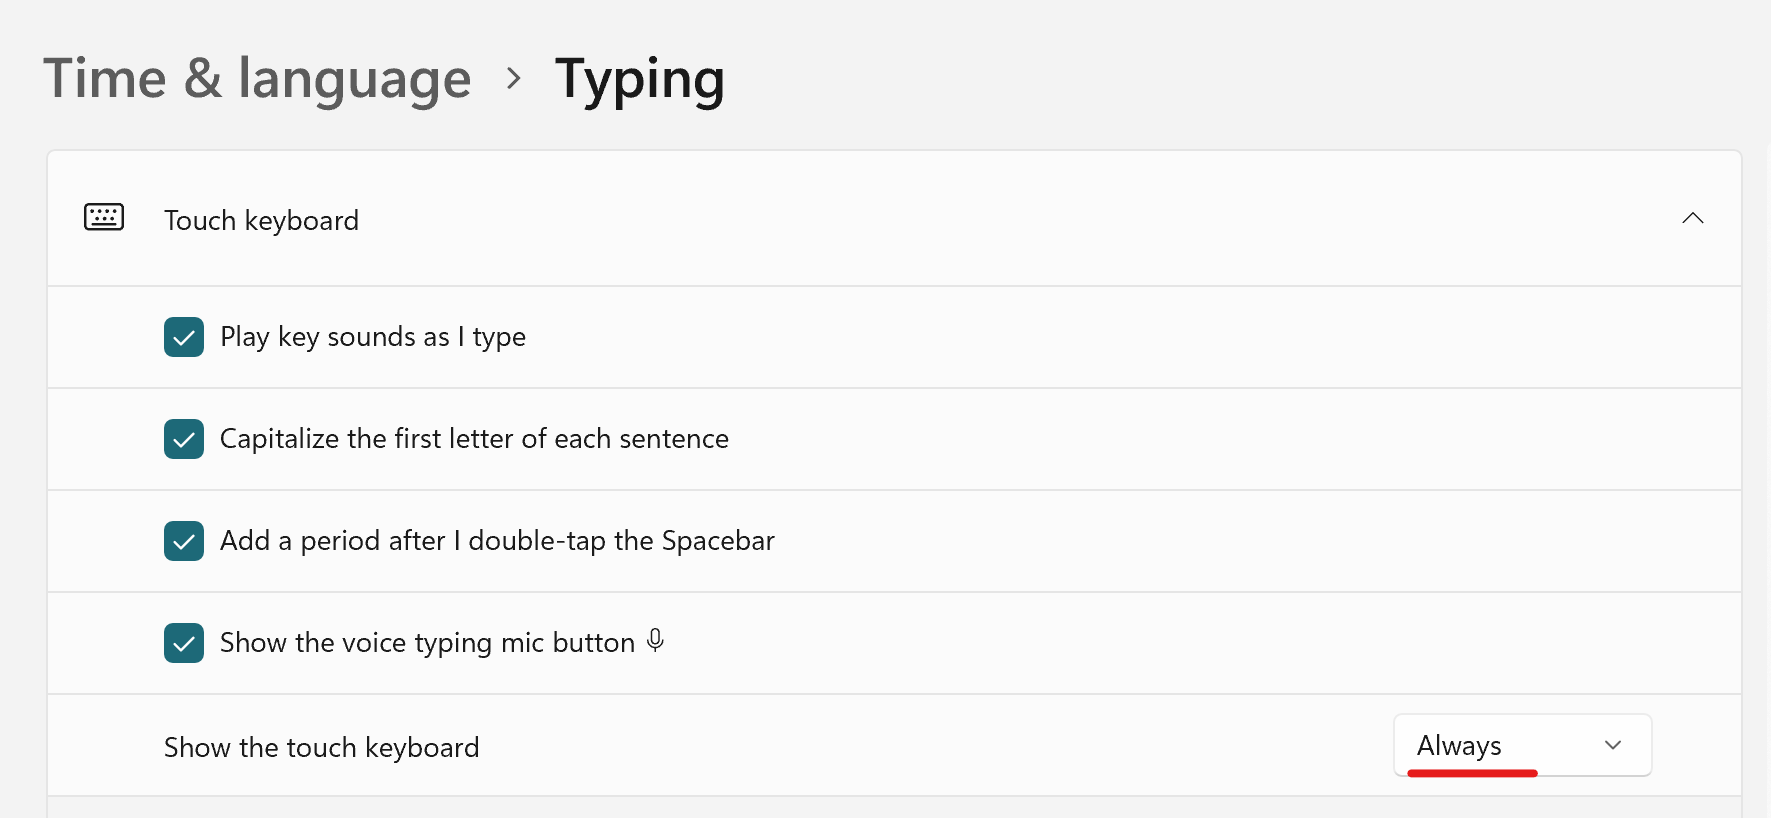
Task: Click the Touch keyboard icon
Action: click(104, 217)
